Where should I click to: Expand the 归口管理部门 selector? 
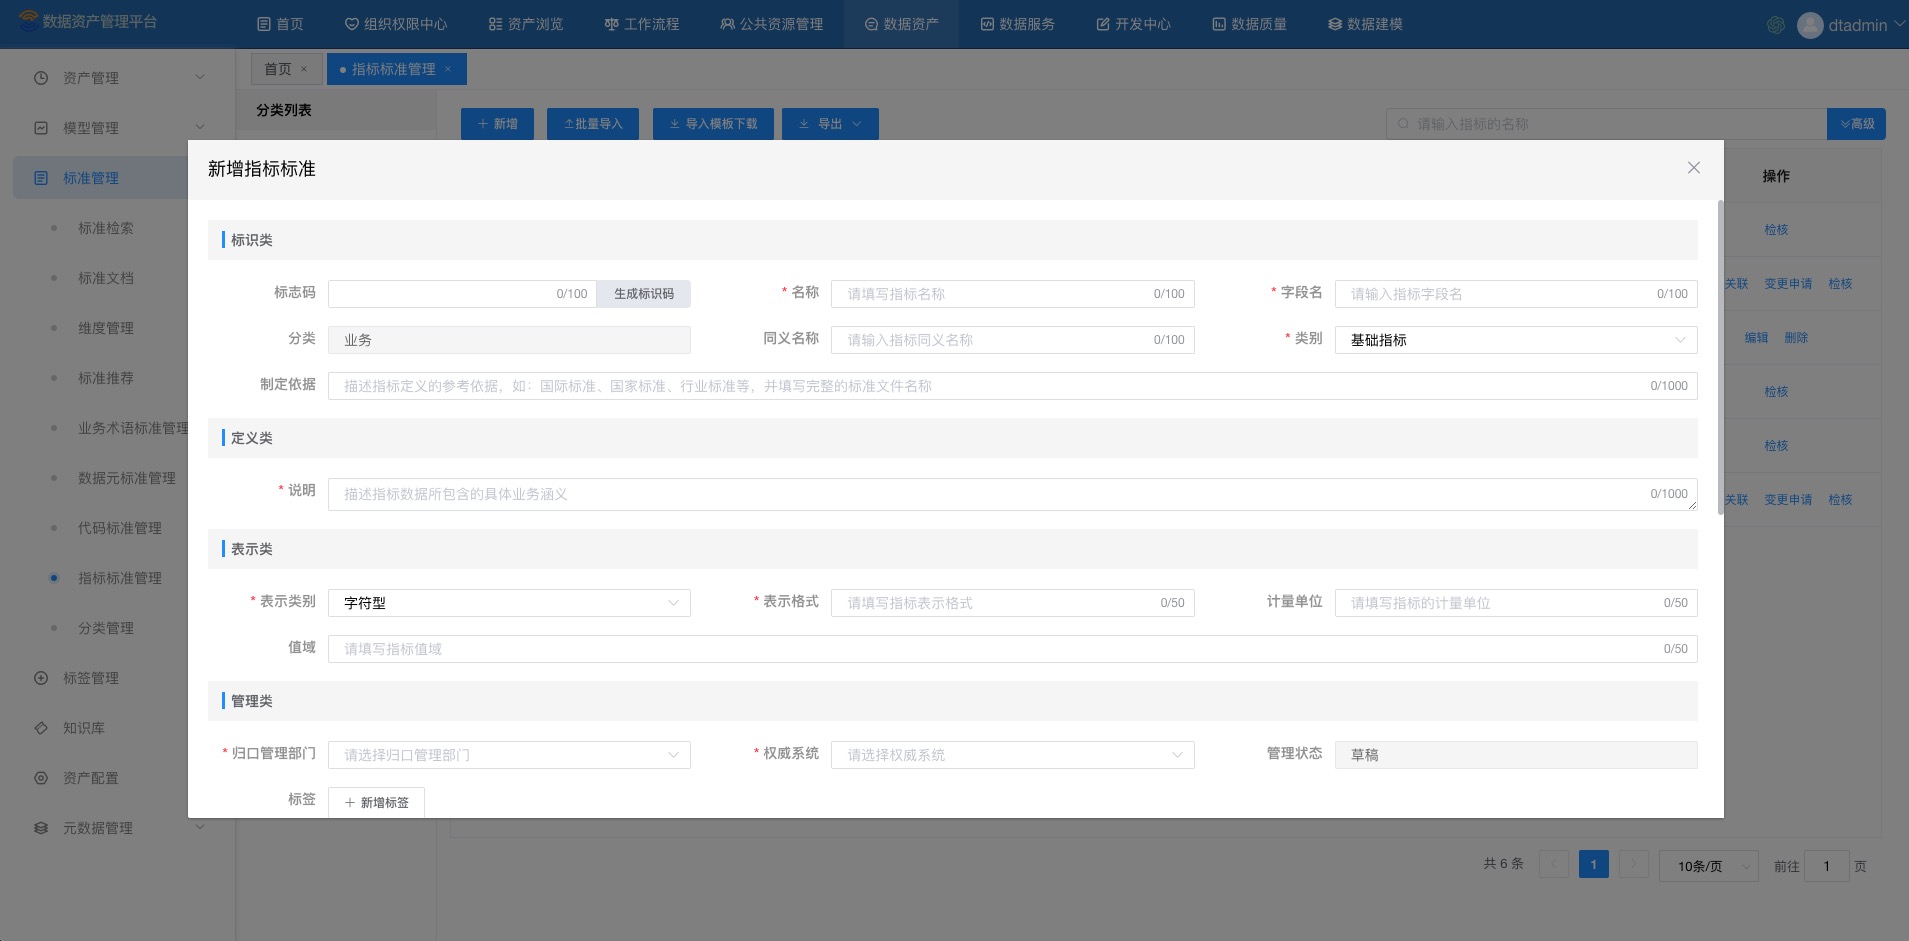pyautogui.click(x=509, y=755)
